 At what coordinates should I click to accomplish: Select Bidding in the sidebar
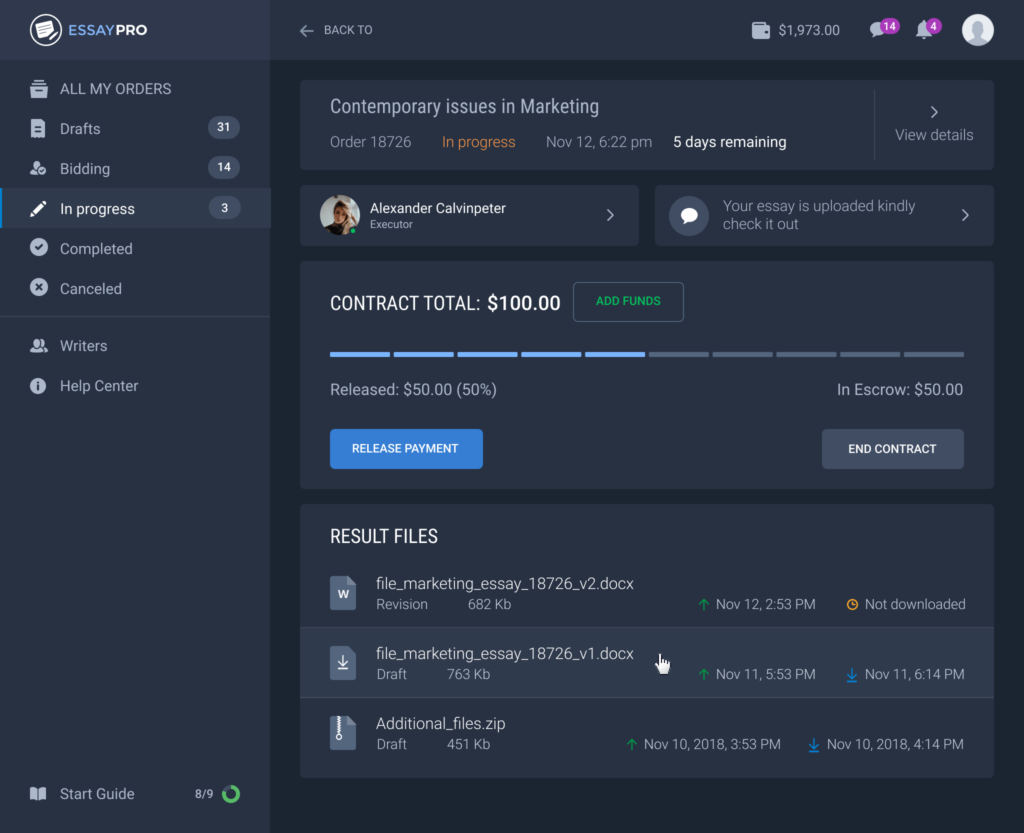pos(85,169)
